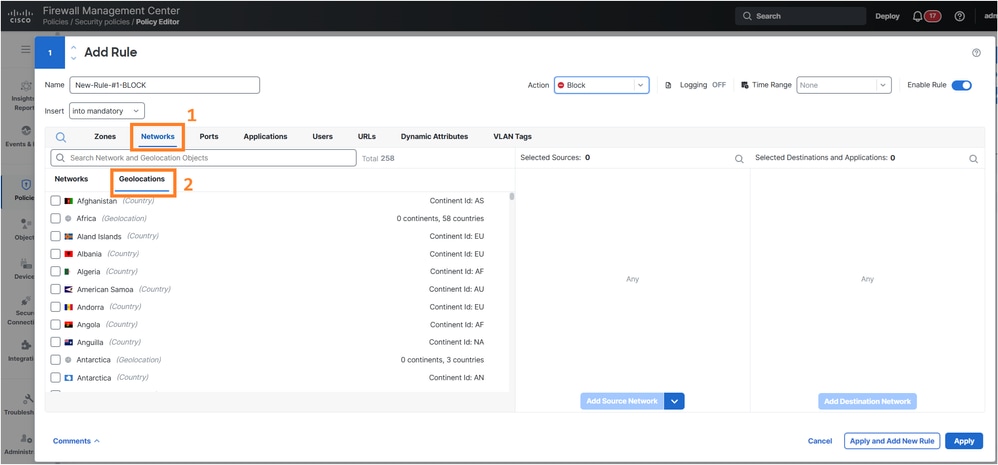Check the Albania country checkbox
The image size is (998, 465).
point(55,254)
